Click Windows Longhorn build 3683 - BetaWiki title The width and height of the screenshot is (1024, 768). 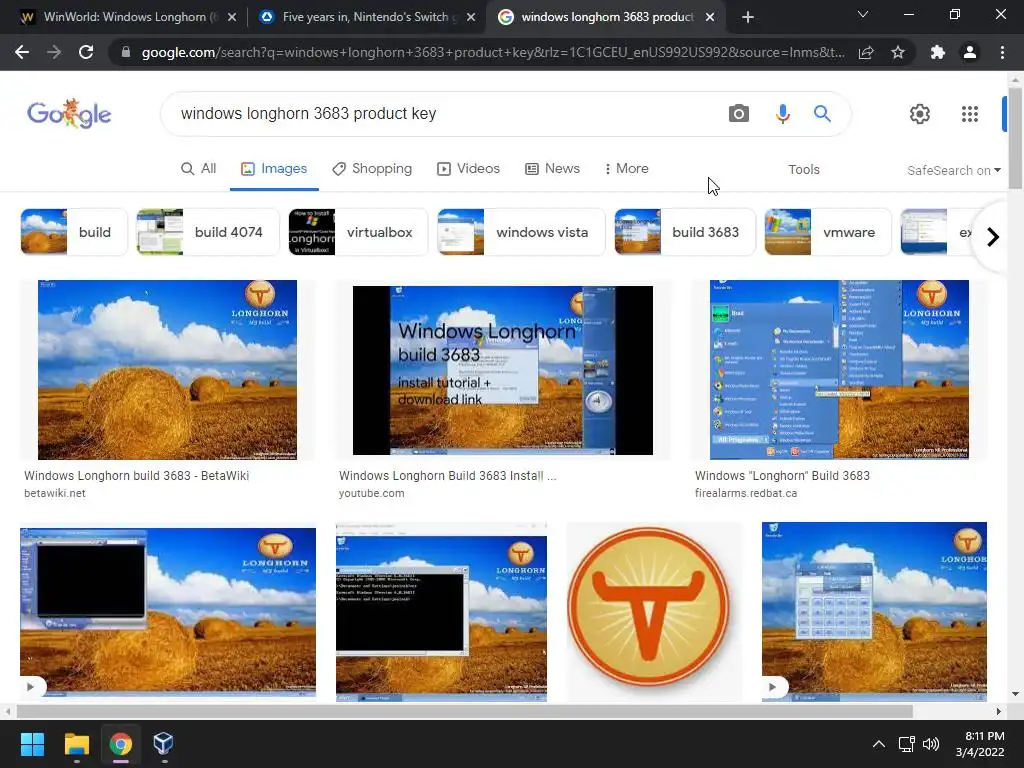(136, 475)
